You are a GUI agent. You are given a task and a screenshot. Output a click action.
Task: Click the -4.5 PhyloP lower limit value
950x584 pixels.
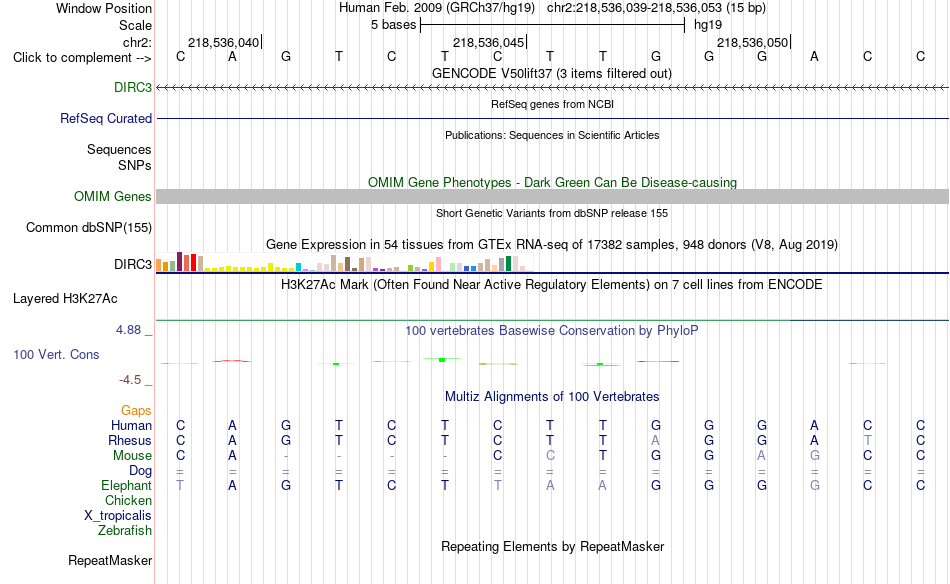[x=130, y=380]
